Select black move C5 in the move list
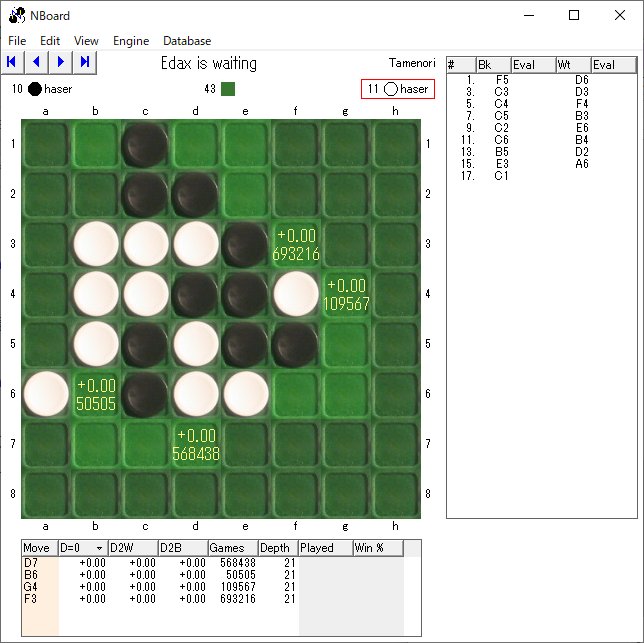This screenshot has width=644, height=643. [502, 116]
